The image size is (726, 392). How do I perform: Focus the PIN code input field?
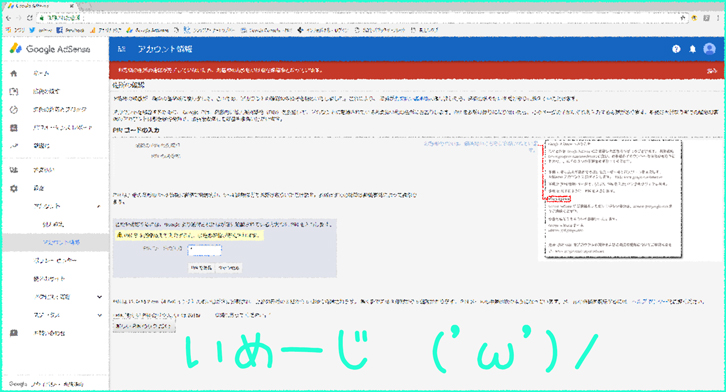(x=204, y=250)
